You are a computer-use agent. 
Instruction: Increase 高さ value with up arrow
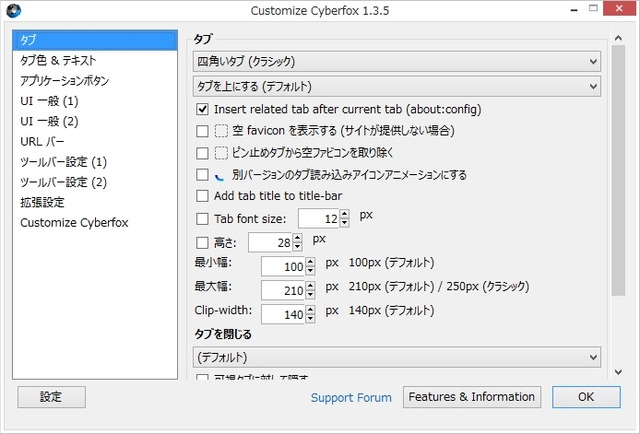(x=298, y=238)
